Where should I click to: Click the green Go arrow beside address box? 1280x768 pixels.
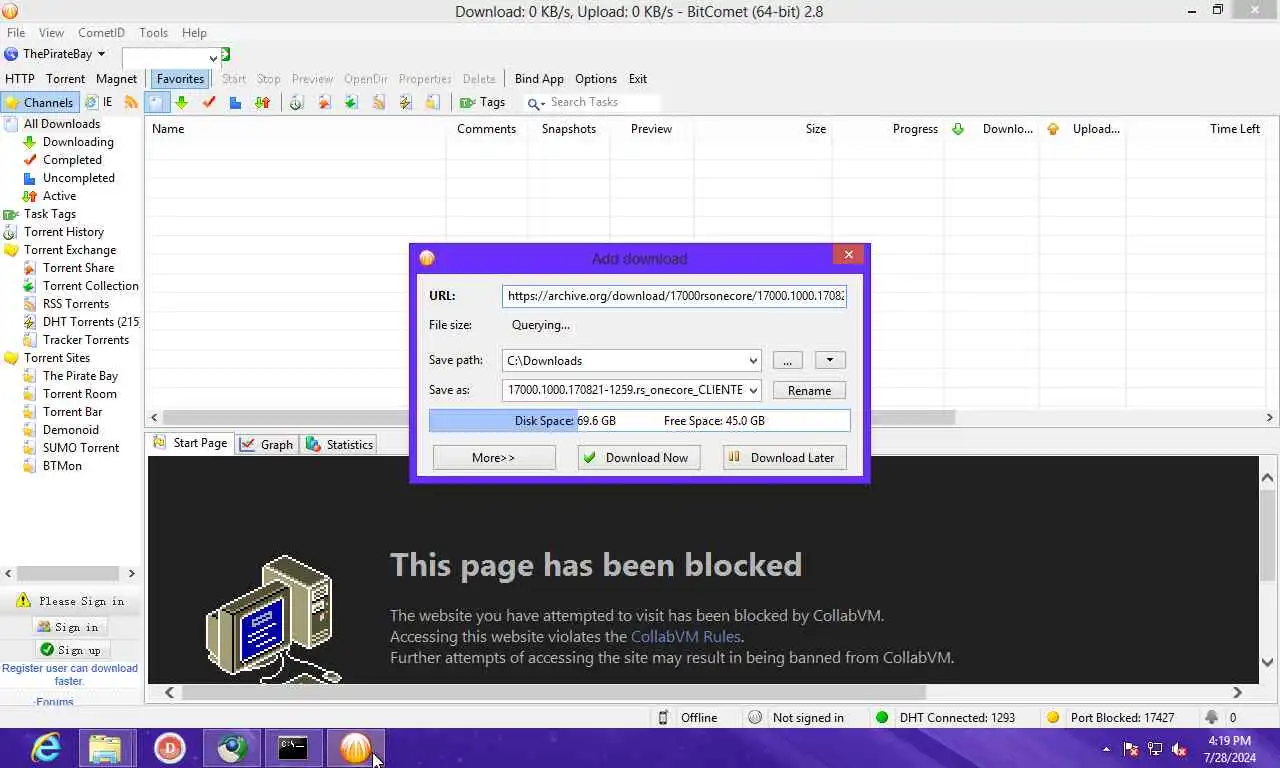pyautogui.click(x=225, y=55)
